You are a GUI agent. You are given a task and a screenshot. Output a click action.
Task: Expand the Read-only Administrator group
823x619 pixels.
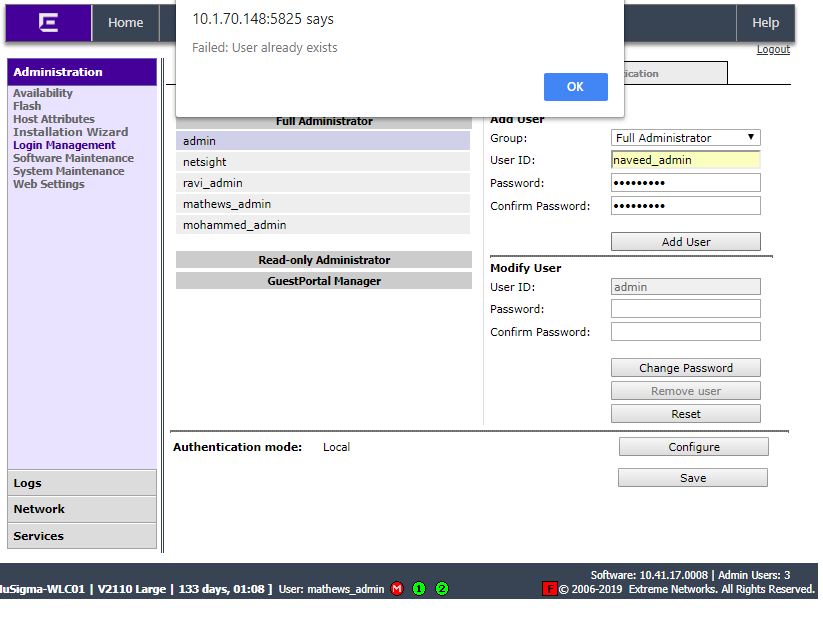(323, 260)
